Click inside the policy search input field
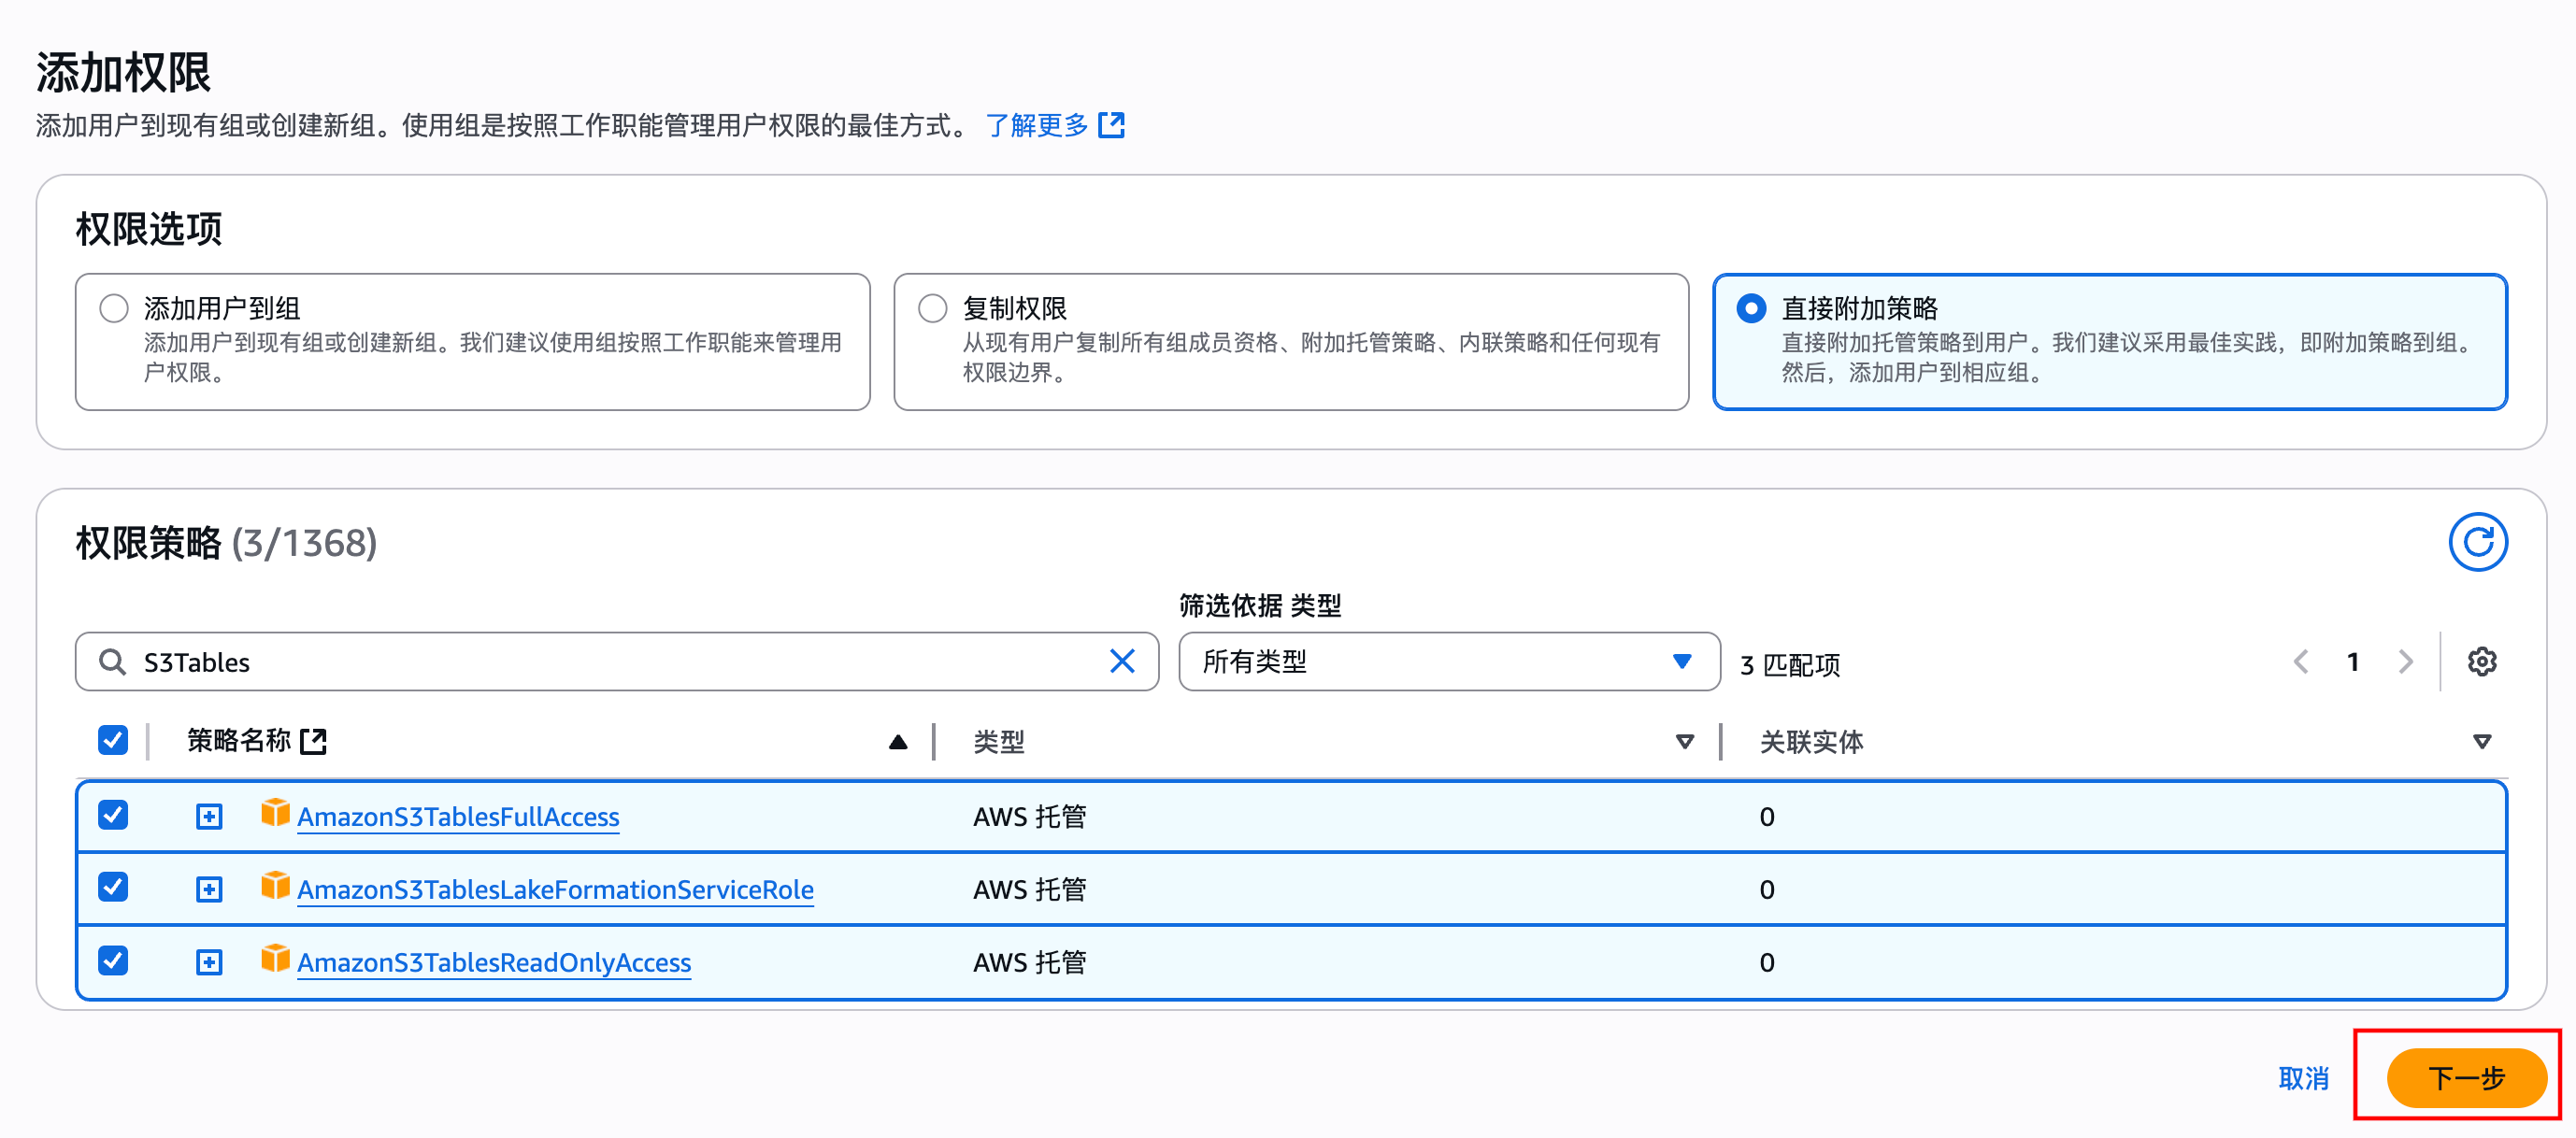This screenshot has width=2576, height=1138. 500,661
